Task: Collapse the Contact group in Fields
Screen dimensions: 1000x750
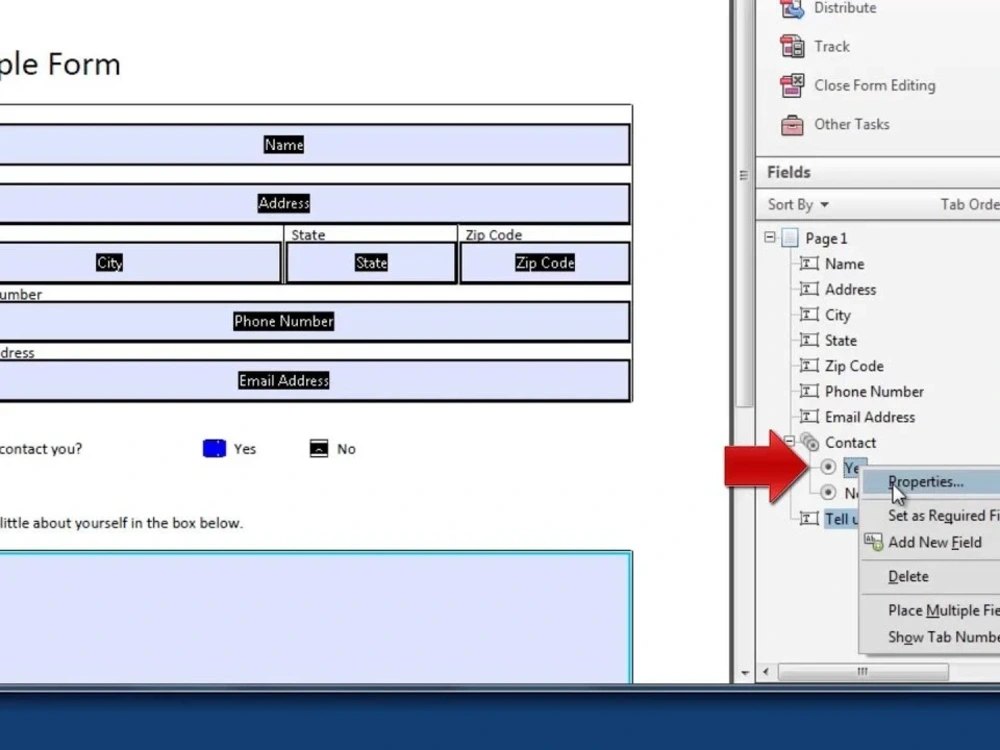Action: pyautogui.click(x=789, y=442)
